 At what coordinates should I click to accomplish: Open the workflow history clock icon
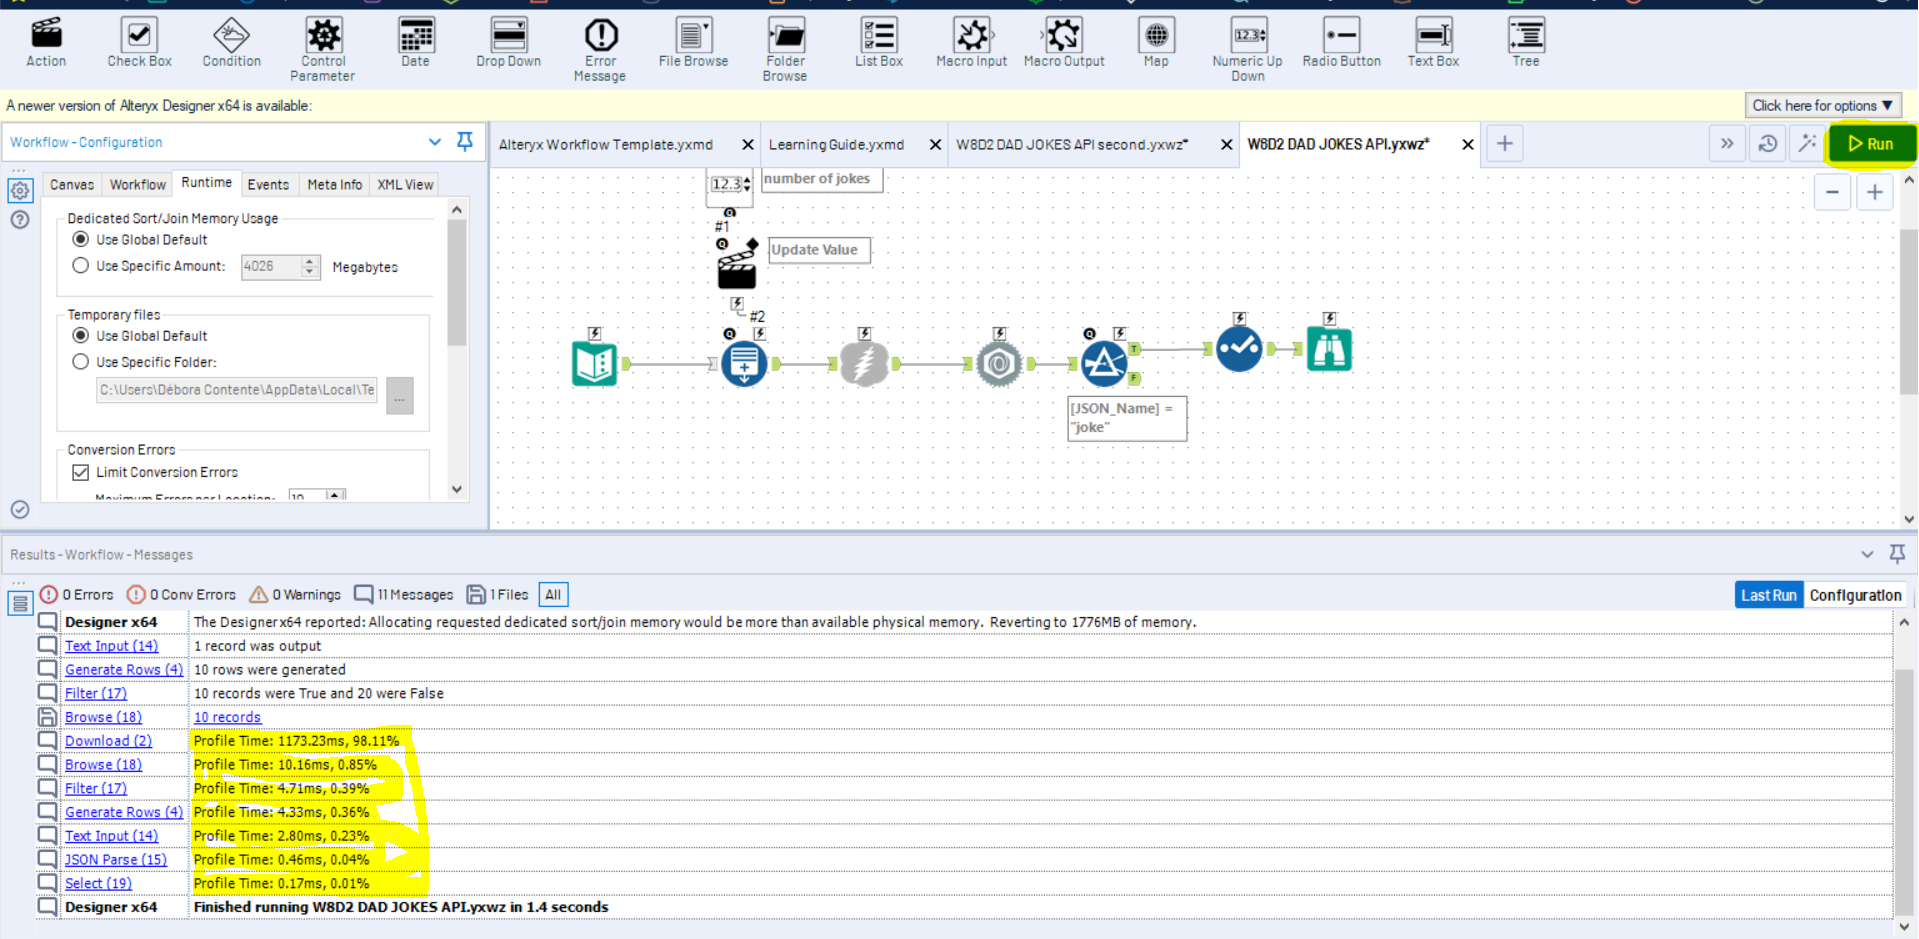[x=1767, y=144]
